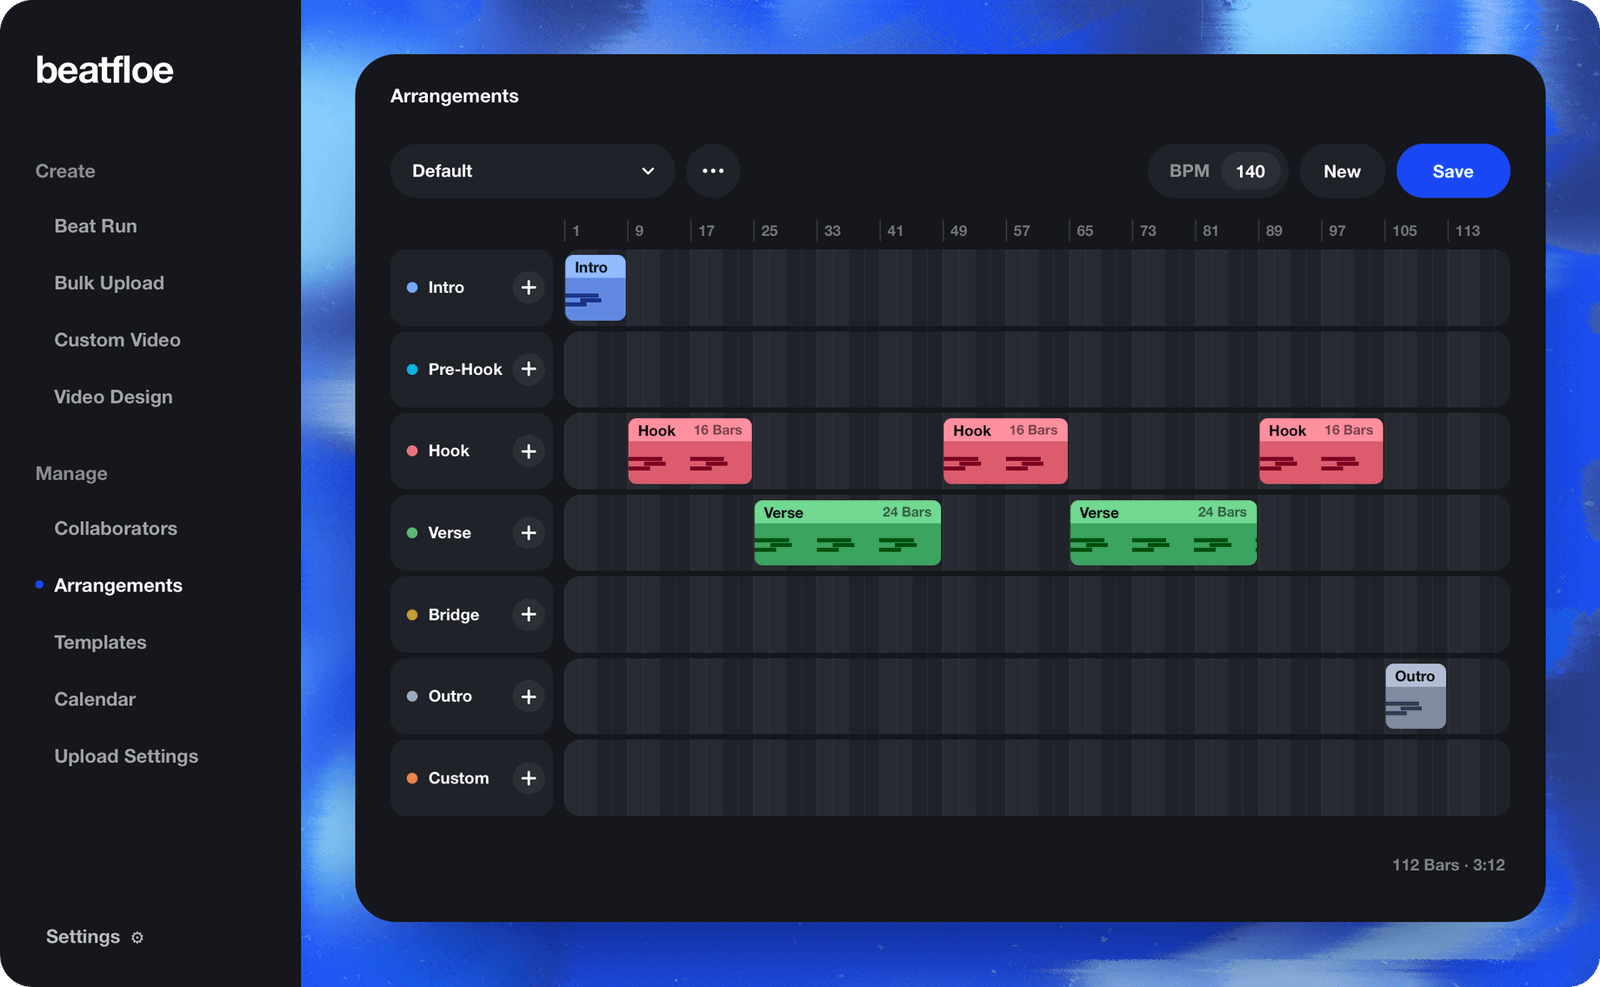Go to Calendar
The width and height of the screenshot is (1600, 987).
point(95,699)
